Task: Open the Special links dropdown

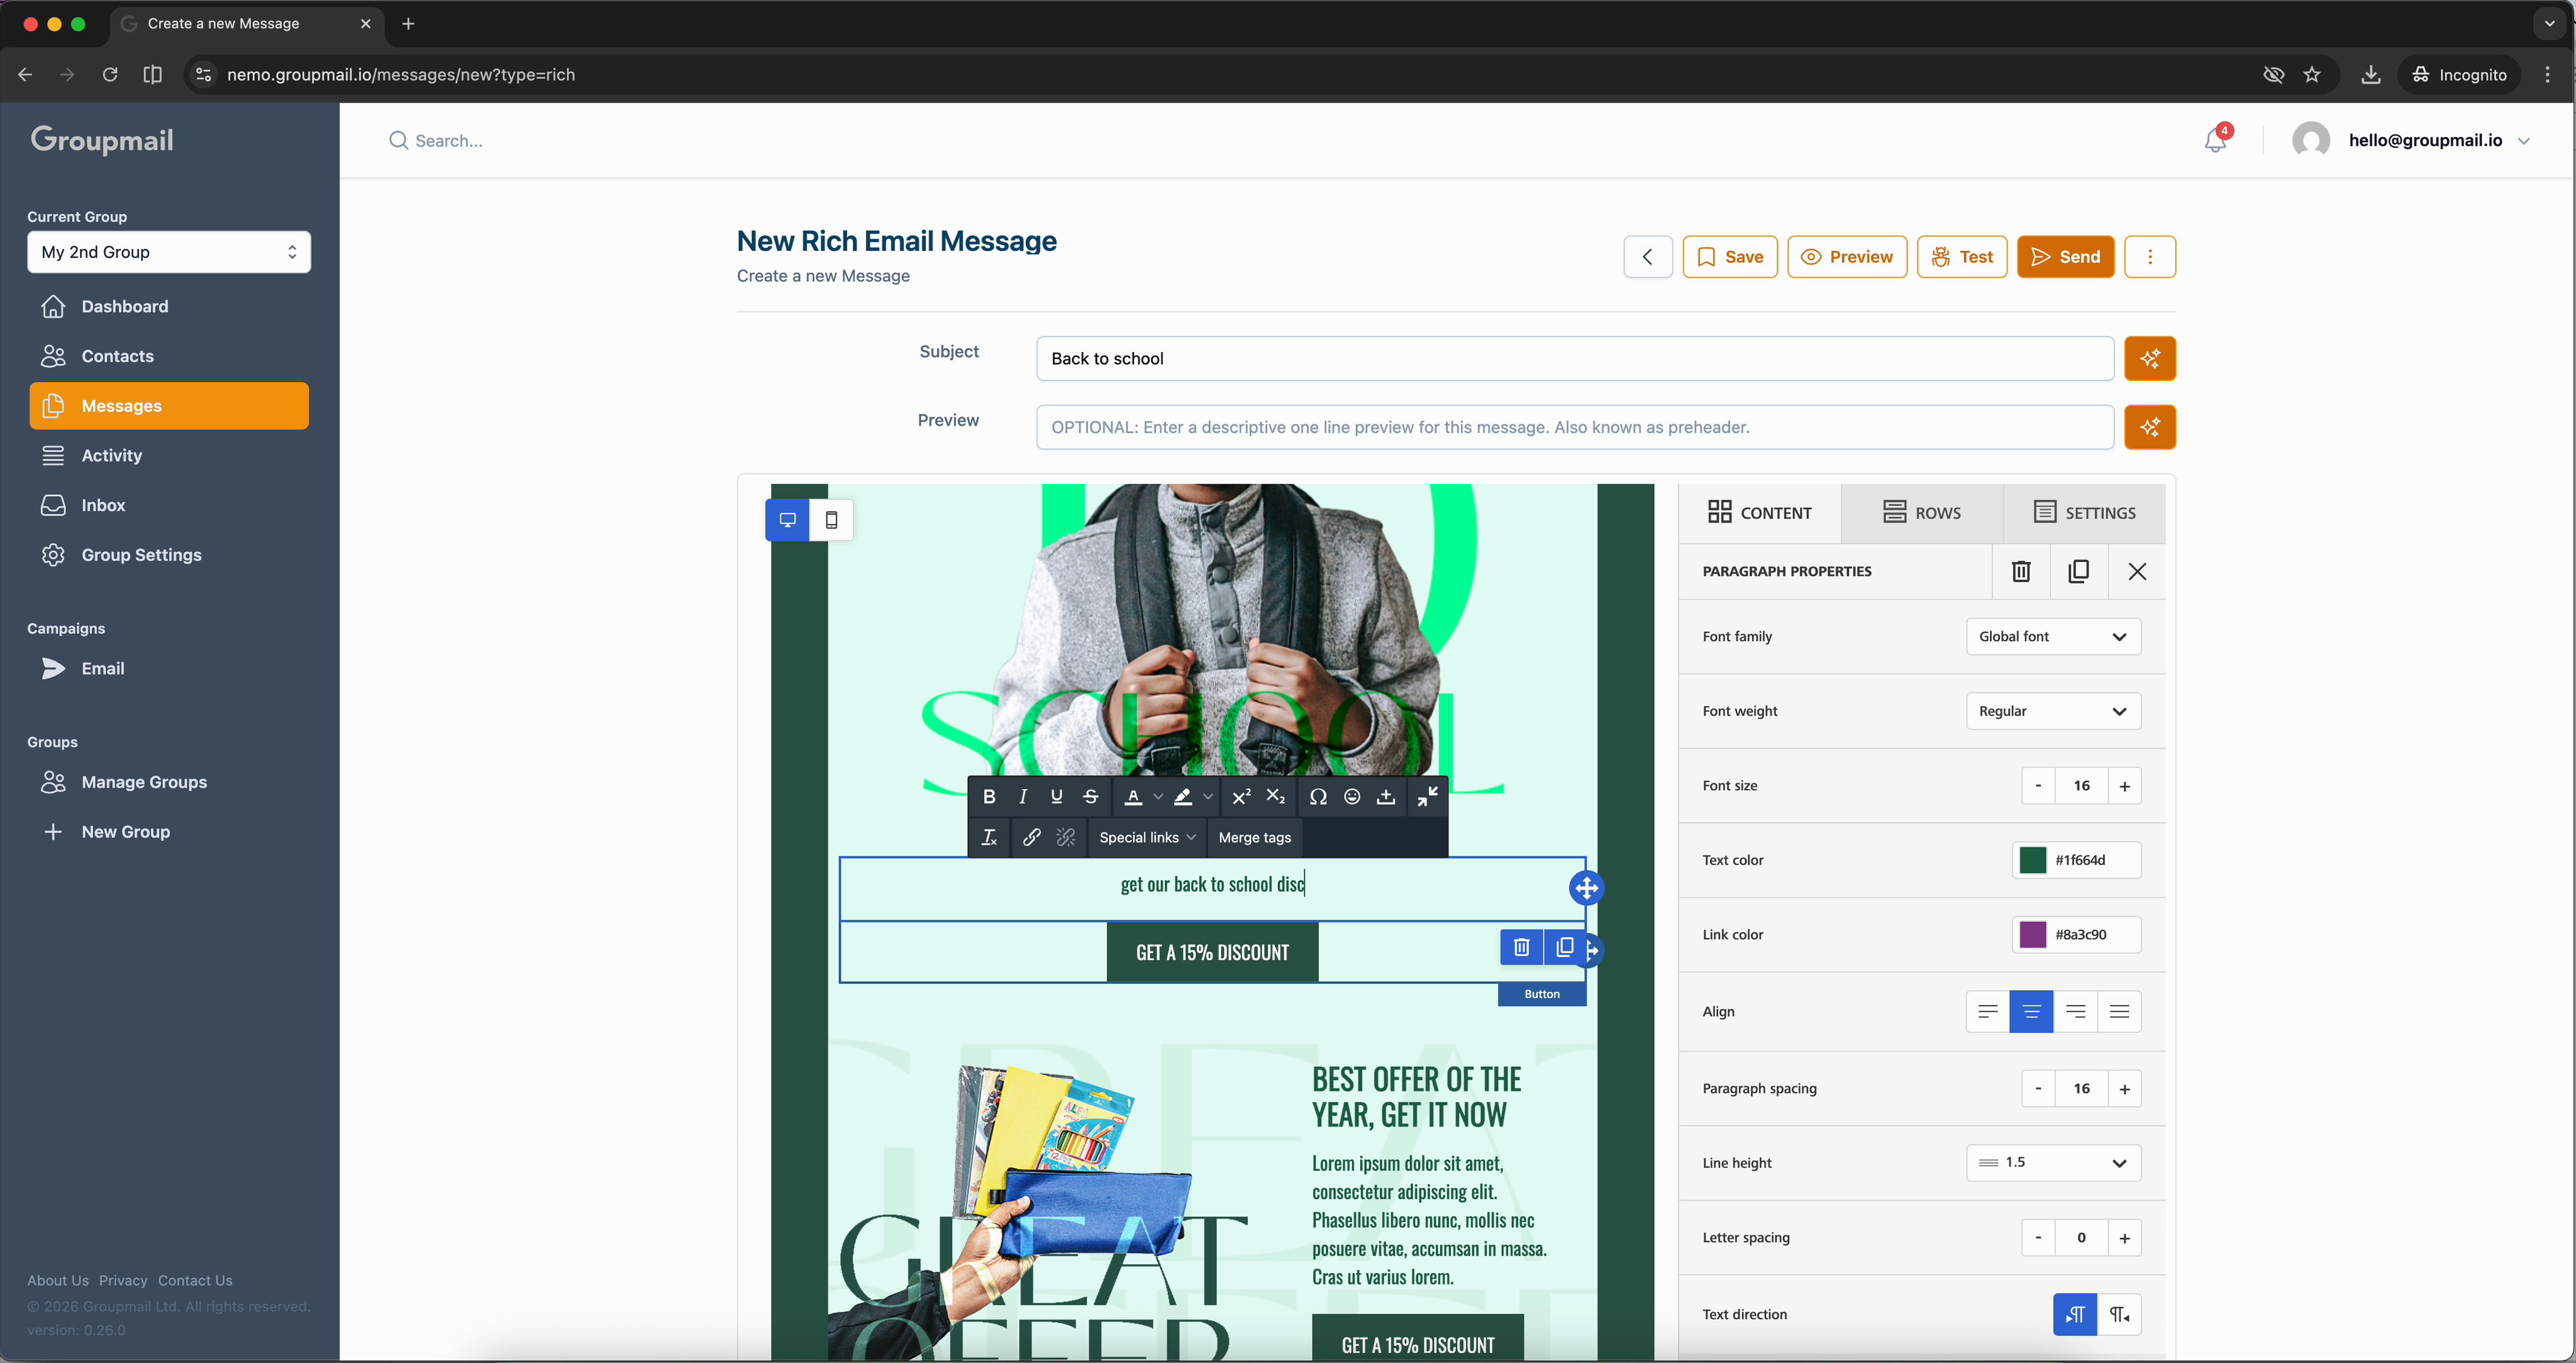Action: (1147, 837)
